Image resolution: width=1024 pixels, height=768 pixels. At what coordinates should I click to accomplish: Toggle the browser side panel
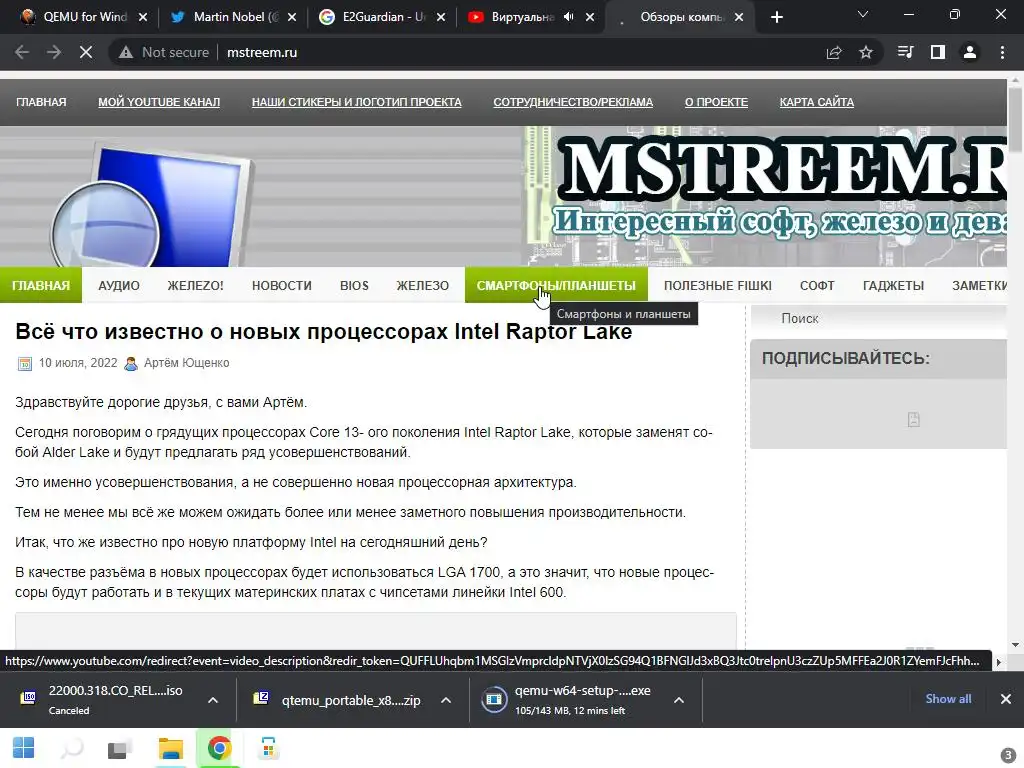(938, 52)
